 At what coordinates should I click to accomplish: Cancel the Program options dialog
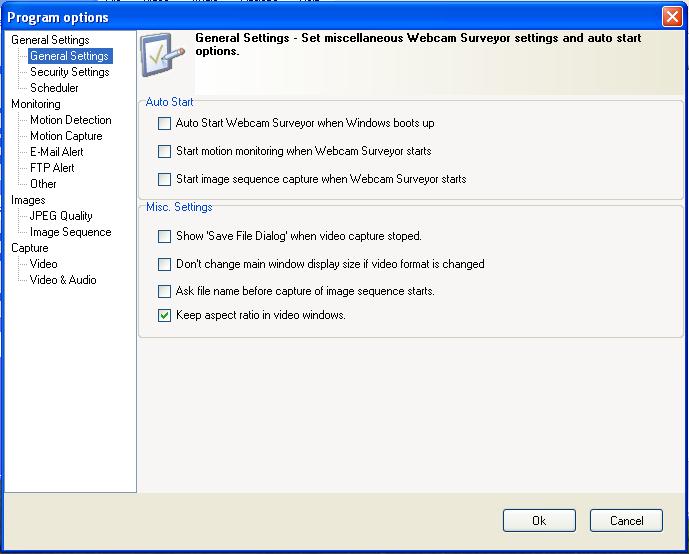coord(626,521)
